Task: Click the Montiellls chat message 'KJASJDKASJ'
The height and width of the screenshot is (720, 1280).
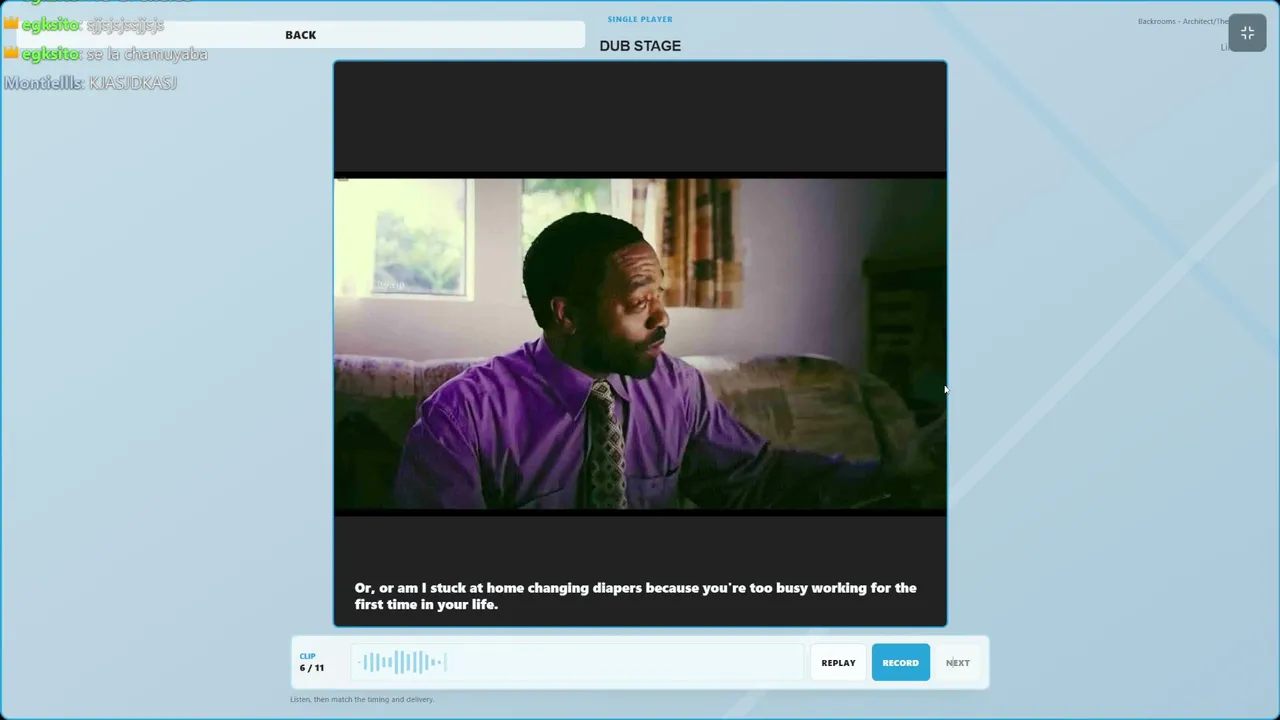Action: pyautogui.click(x=133, y=83)
